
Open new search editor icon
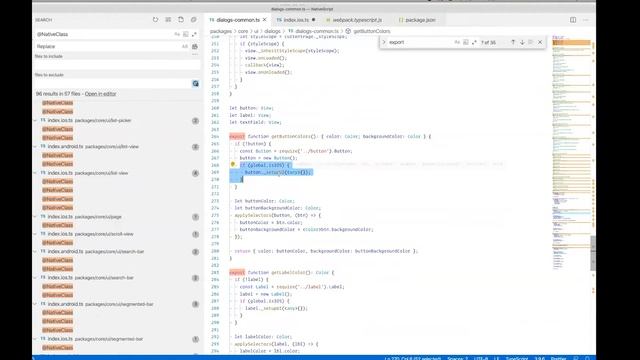coord(181,20)
